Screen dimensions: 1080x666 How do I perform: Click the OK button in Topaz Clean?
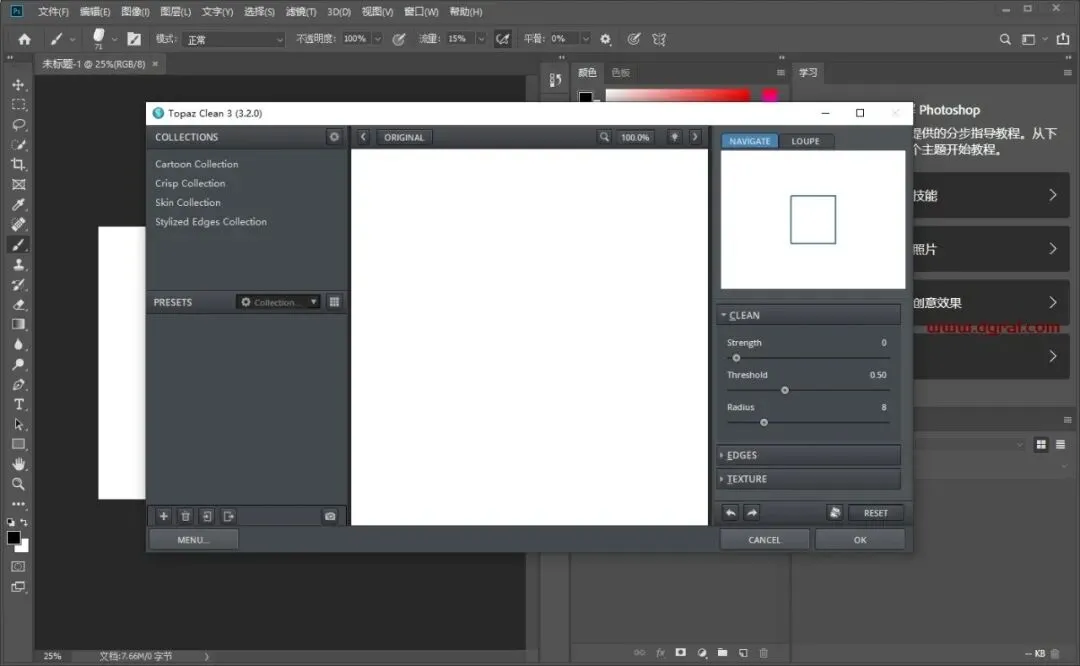tap(860, 540)
